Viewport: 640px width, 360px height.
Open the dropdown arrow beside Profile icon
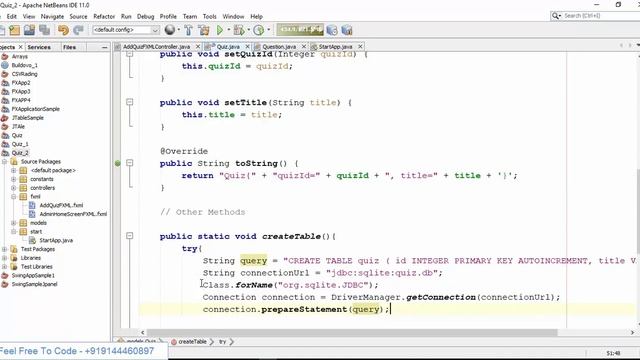(268, 30)
